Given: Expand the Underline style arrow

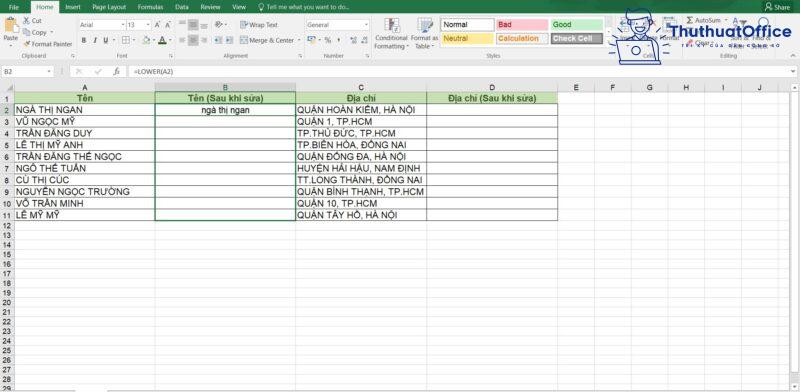Looking at the screenshot, I should tap(113, 40).
